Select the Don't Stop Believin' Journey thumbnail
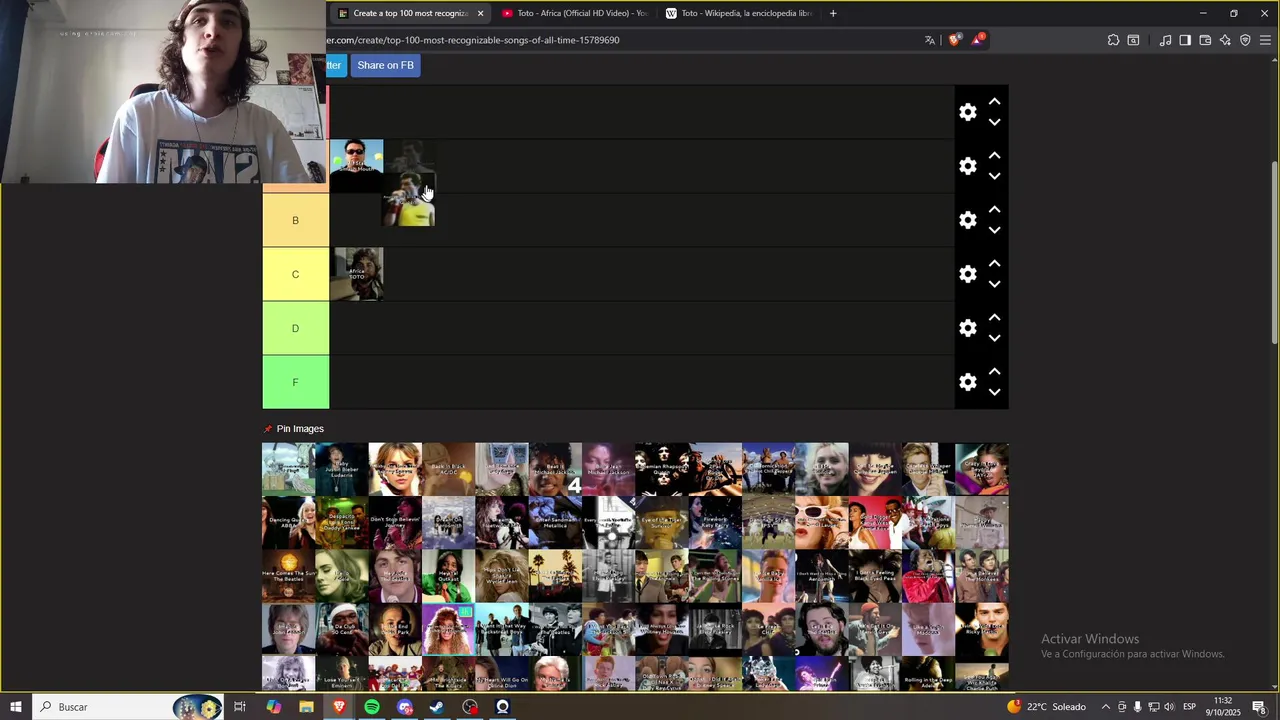 tap(395, 523)
